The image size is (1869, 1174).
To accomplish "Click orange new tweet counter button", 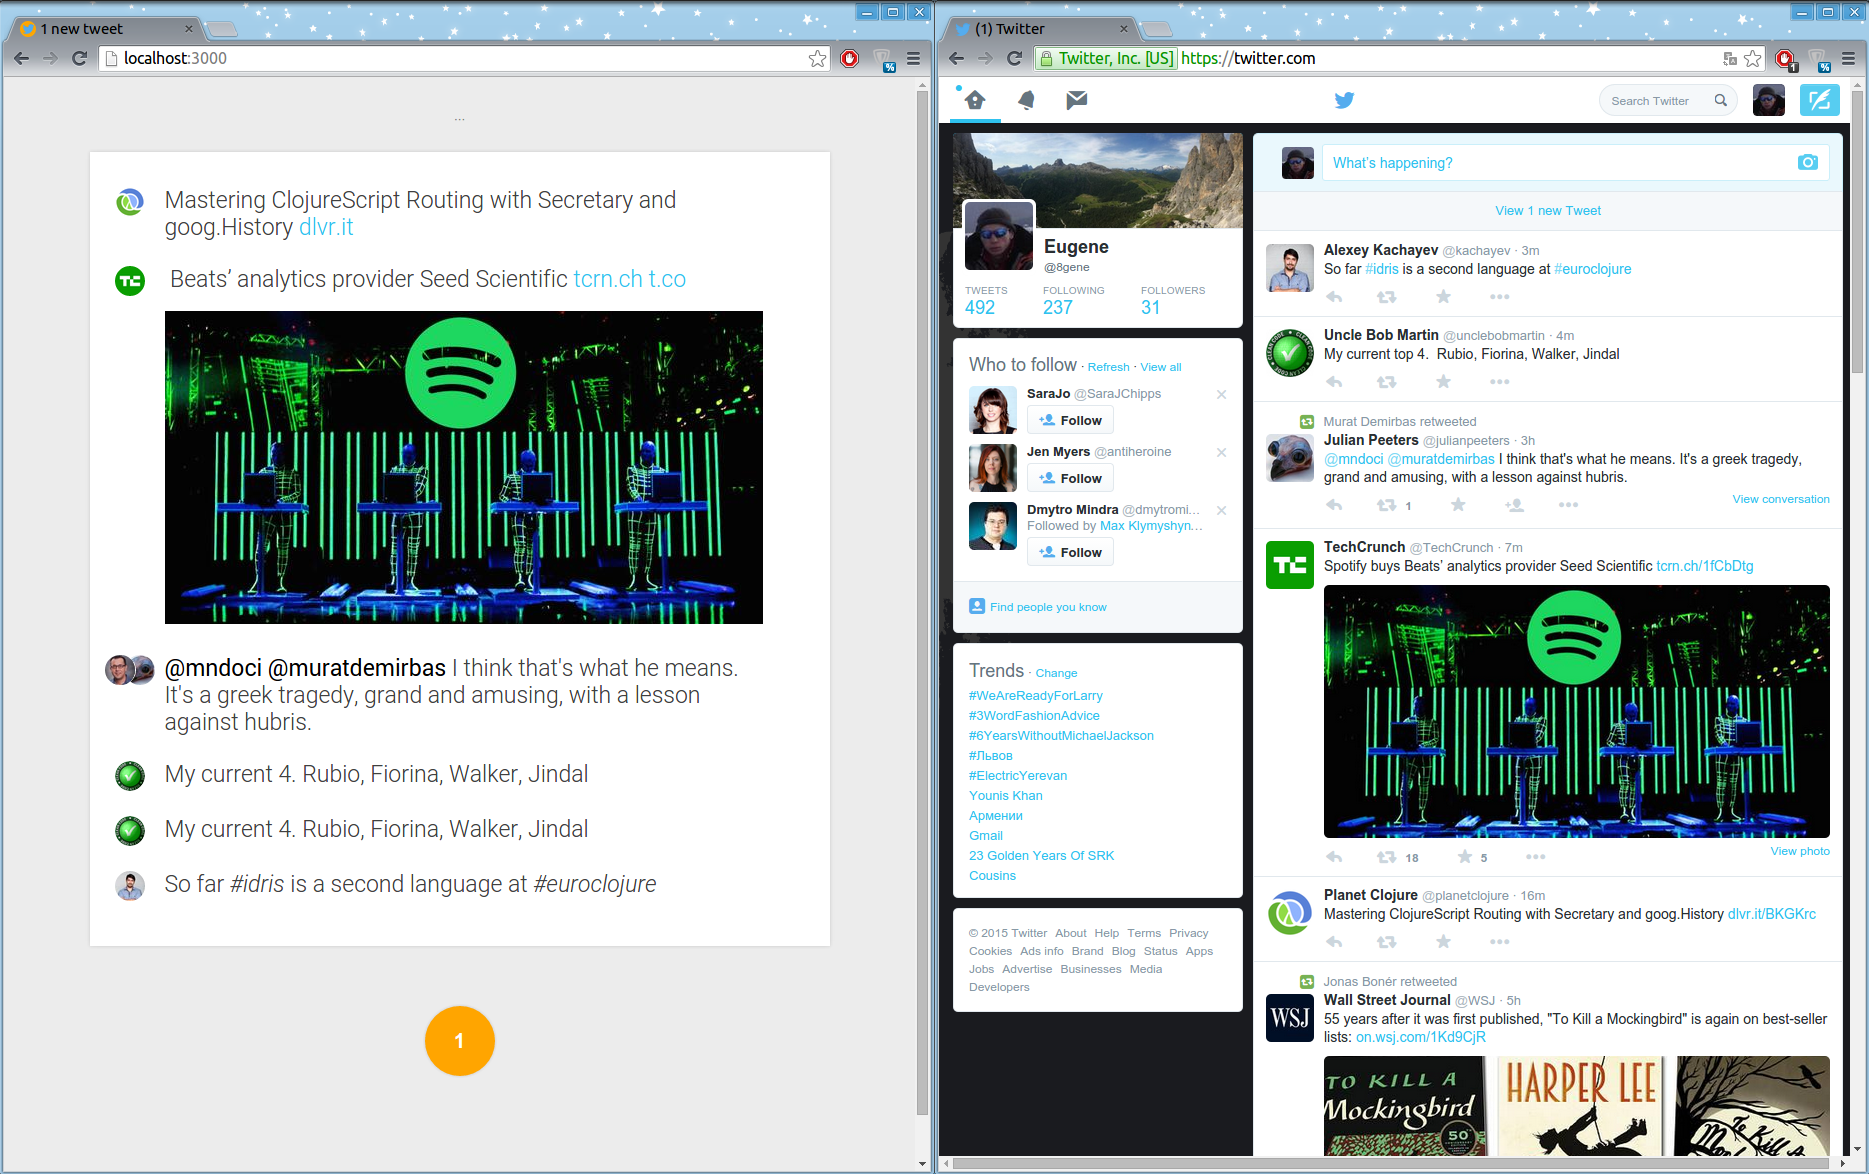I will tap(460, 1041).
